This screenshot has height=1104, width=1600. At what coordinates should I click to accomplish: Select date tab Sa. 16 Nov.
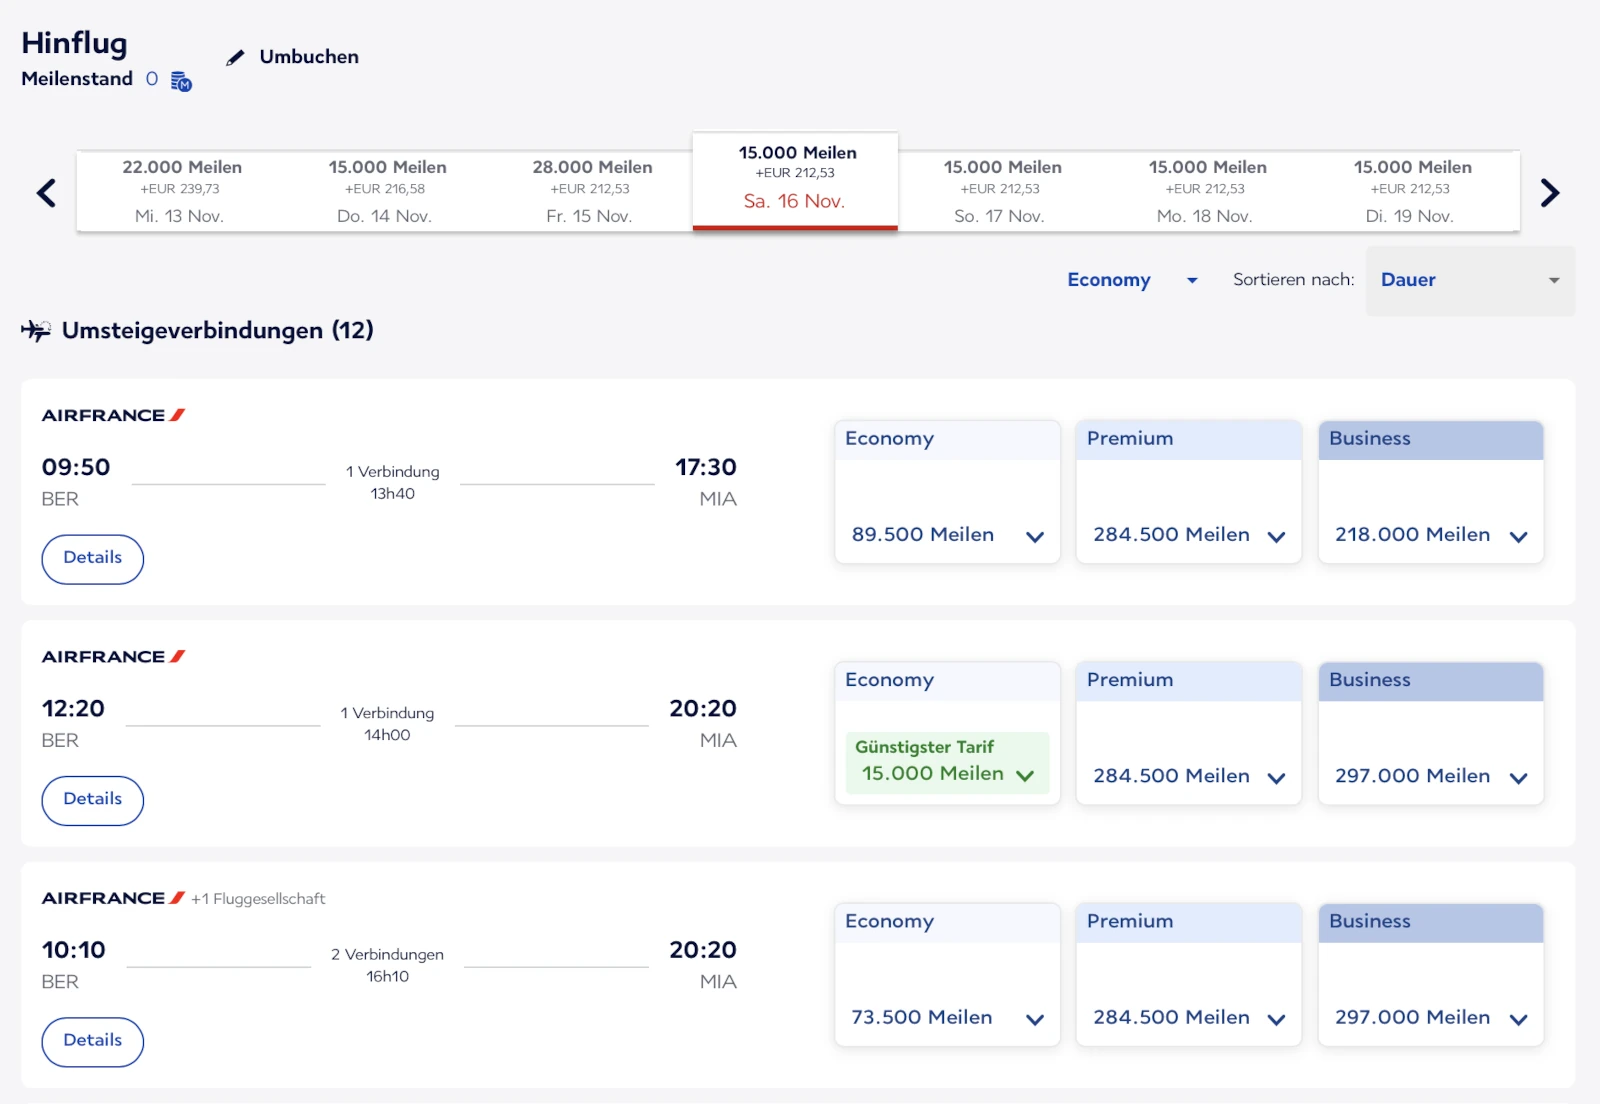(795, 181)
